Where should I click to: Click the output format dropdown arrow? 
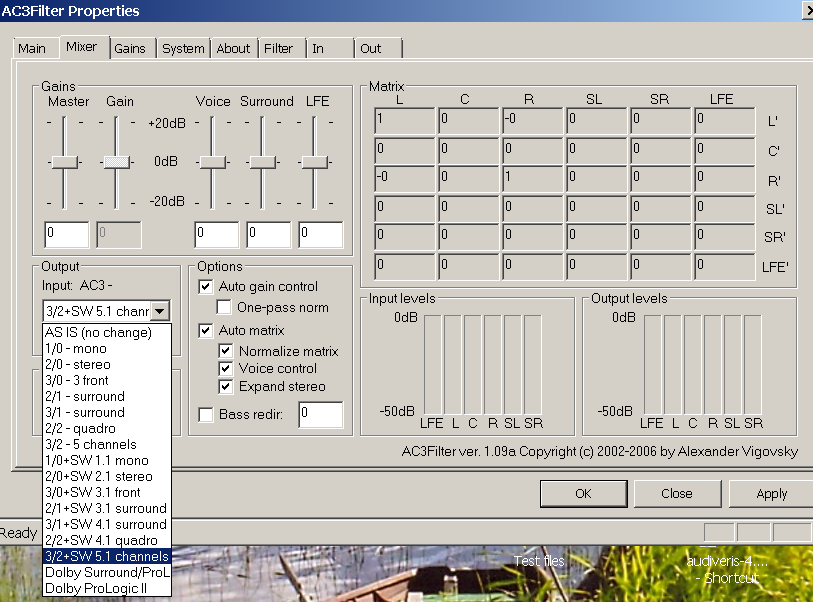(x=161, y=312)
